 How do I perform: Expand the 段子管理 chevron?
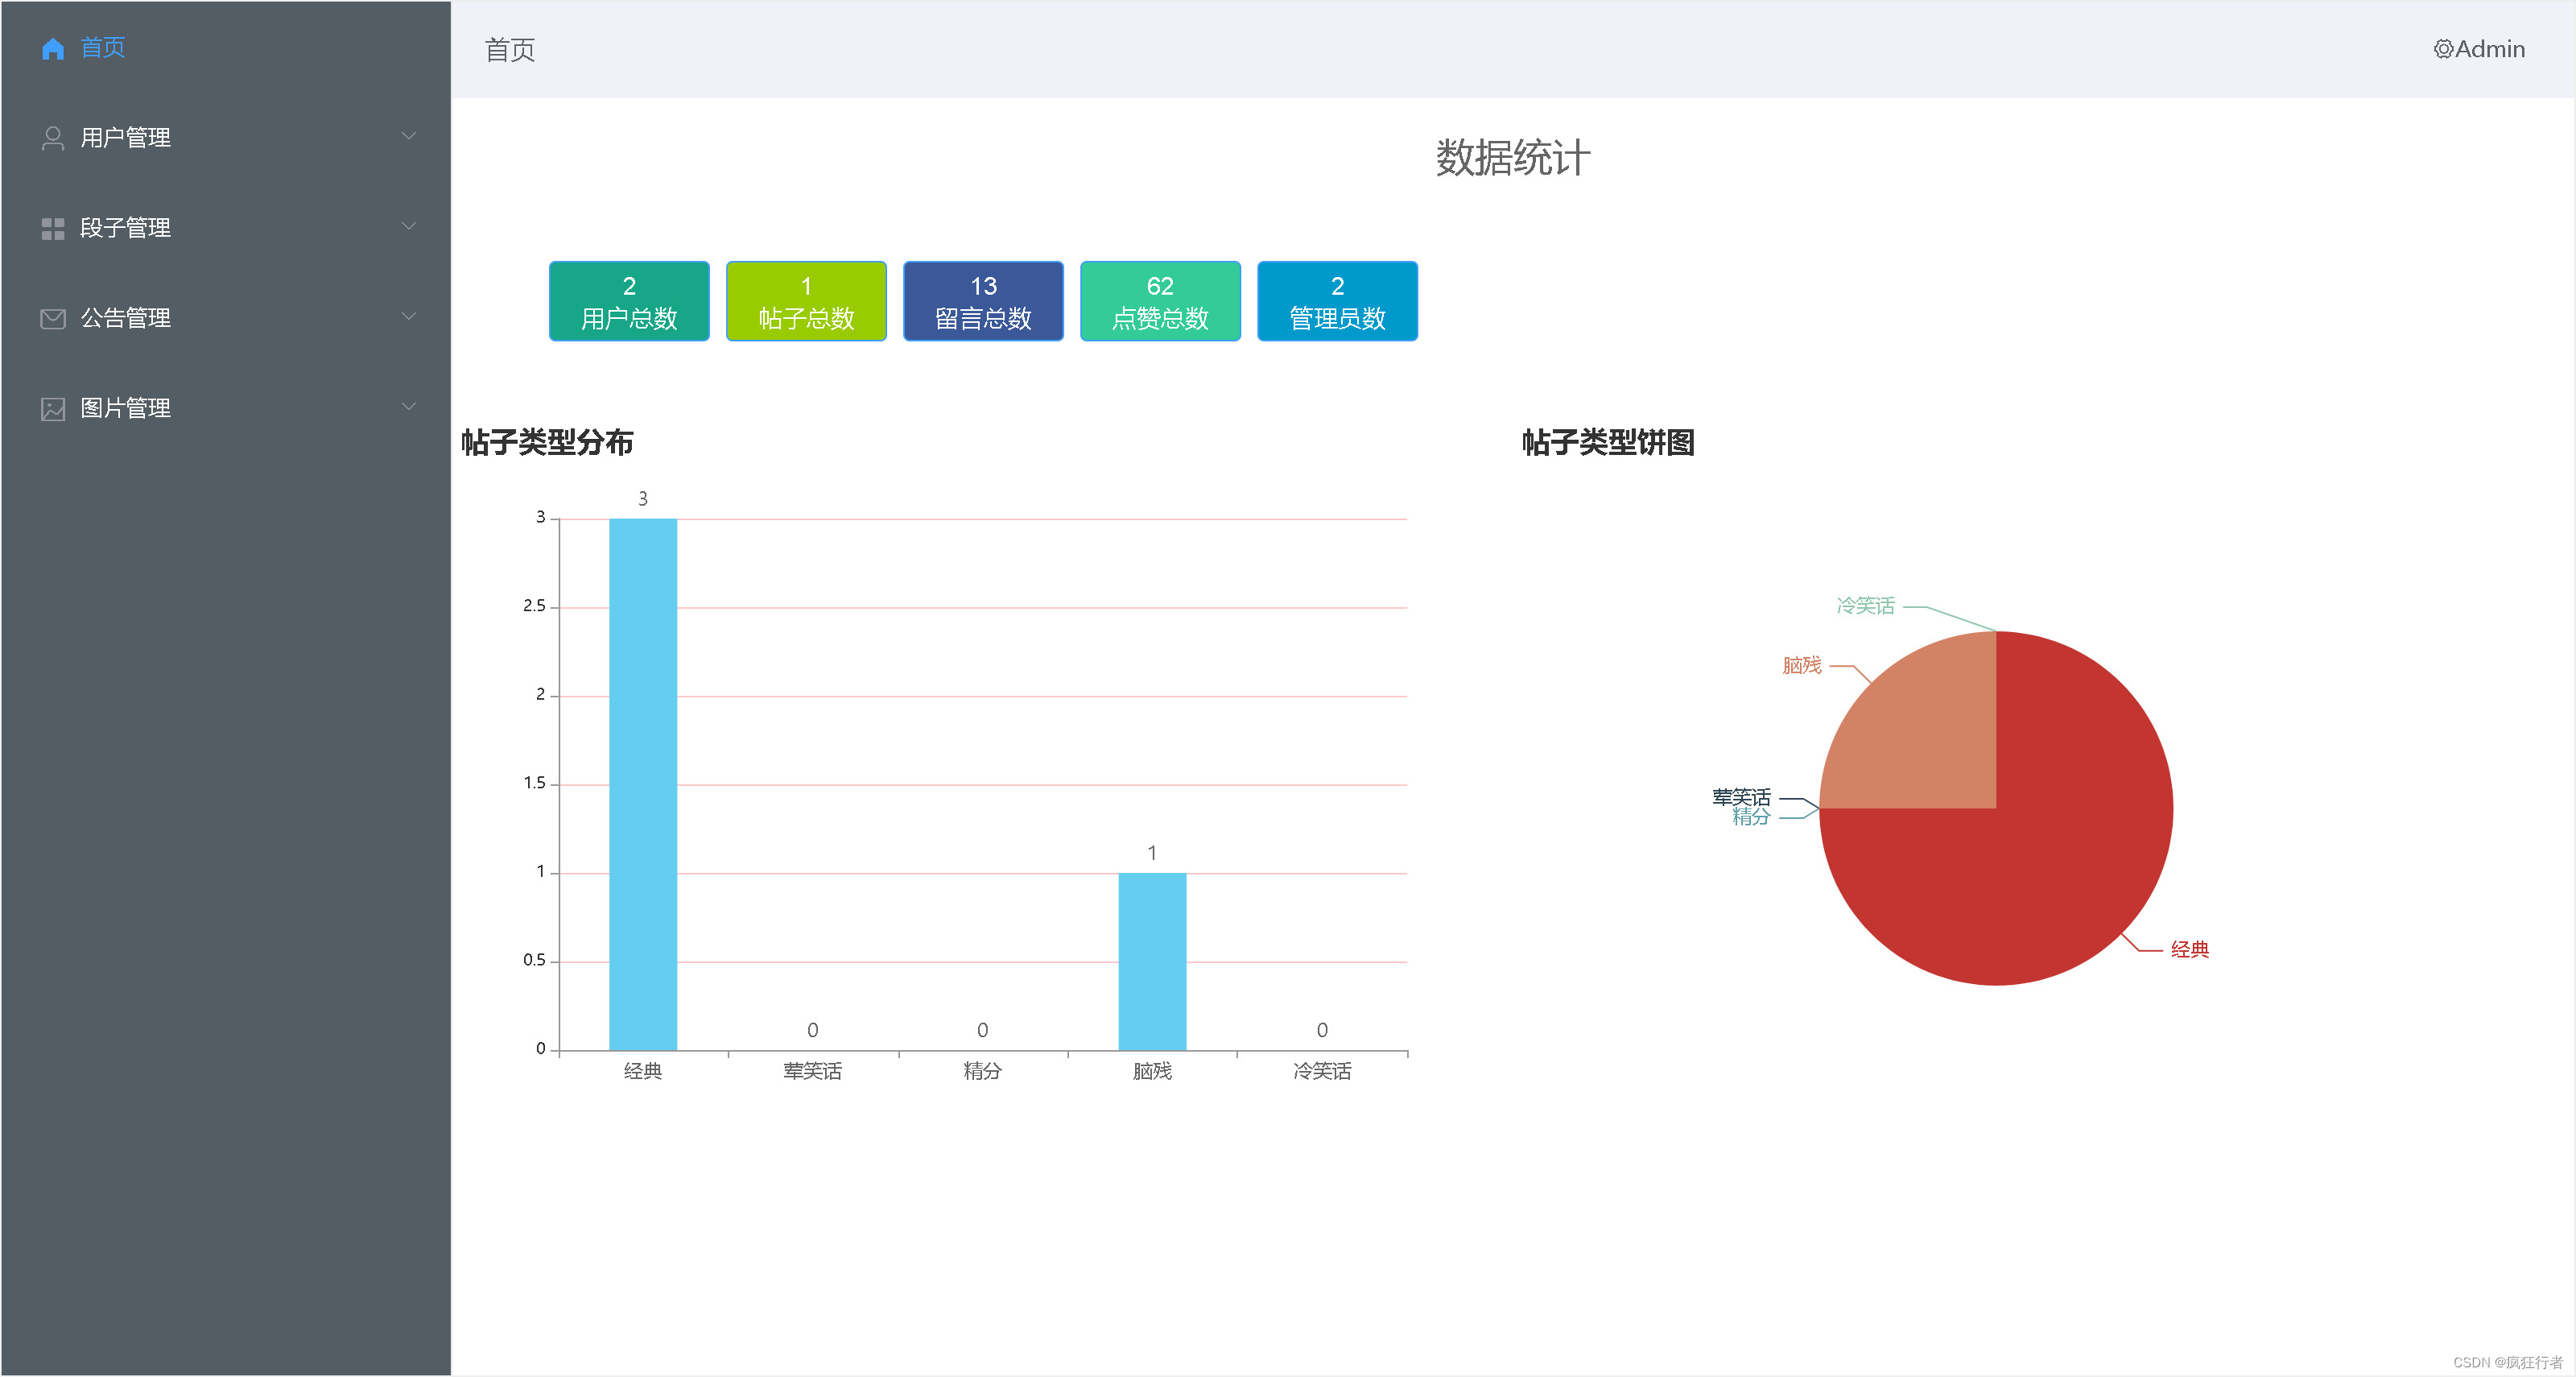click(x=409, y=226)
